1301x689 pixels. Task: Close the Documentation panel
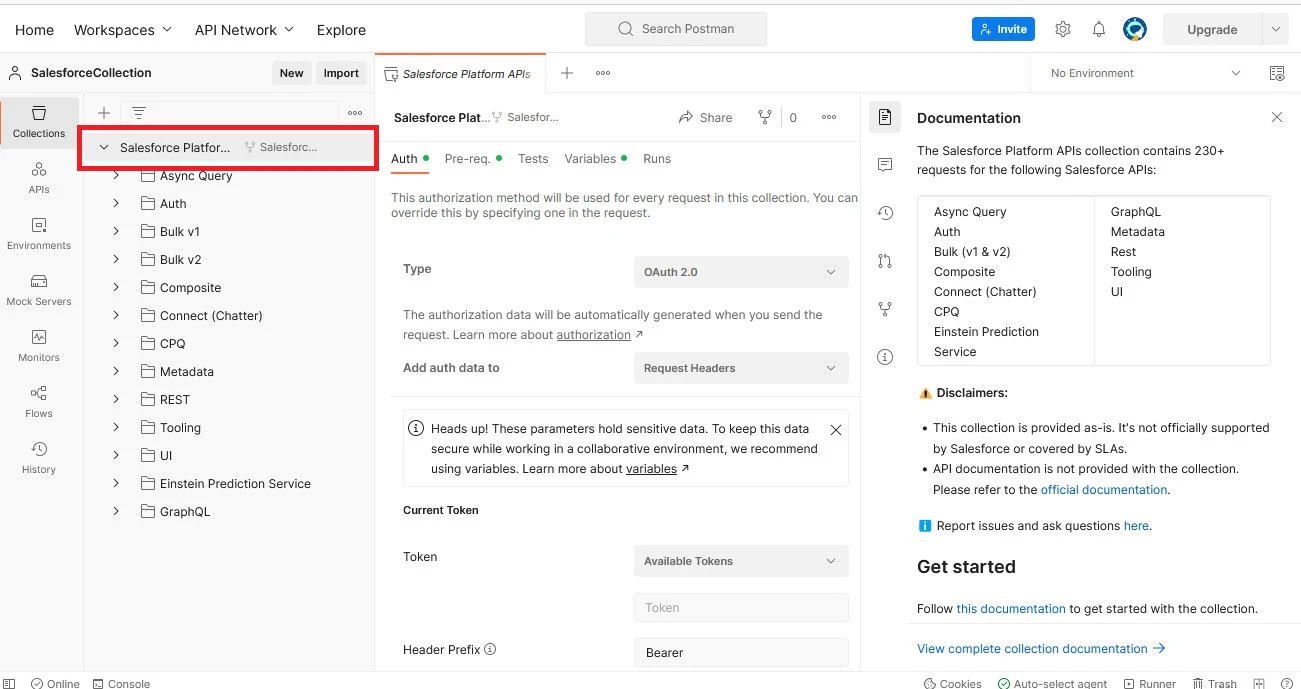click(x=1277, y=117)
